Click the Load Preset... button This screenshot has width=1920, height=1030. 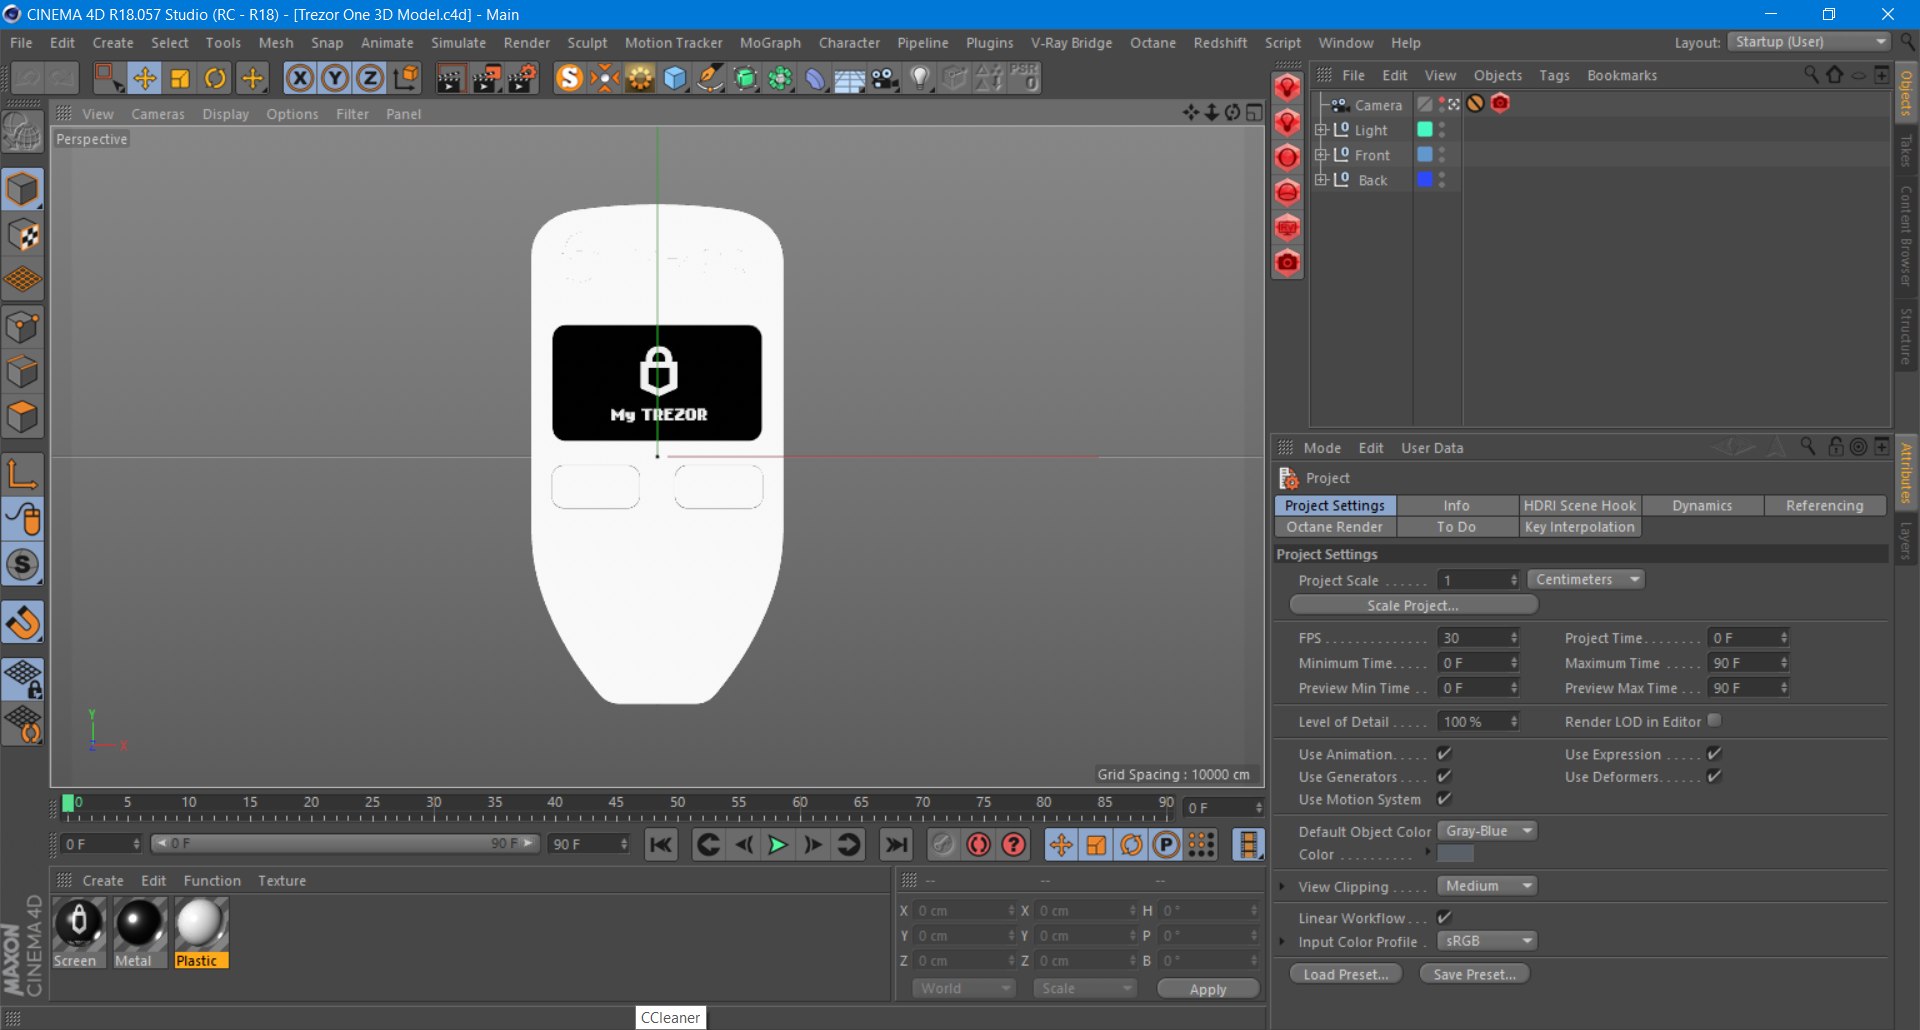1345,974
